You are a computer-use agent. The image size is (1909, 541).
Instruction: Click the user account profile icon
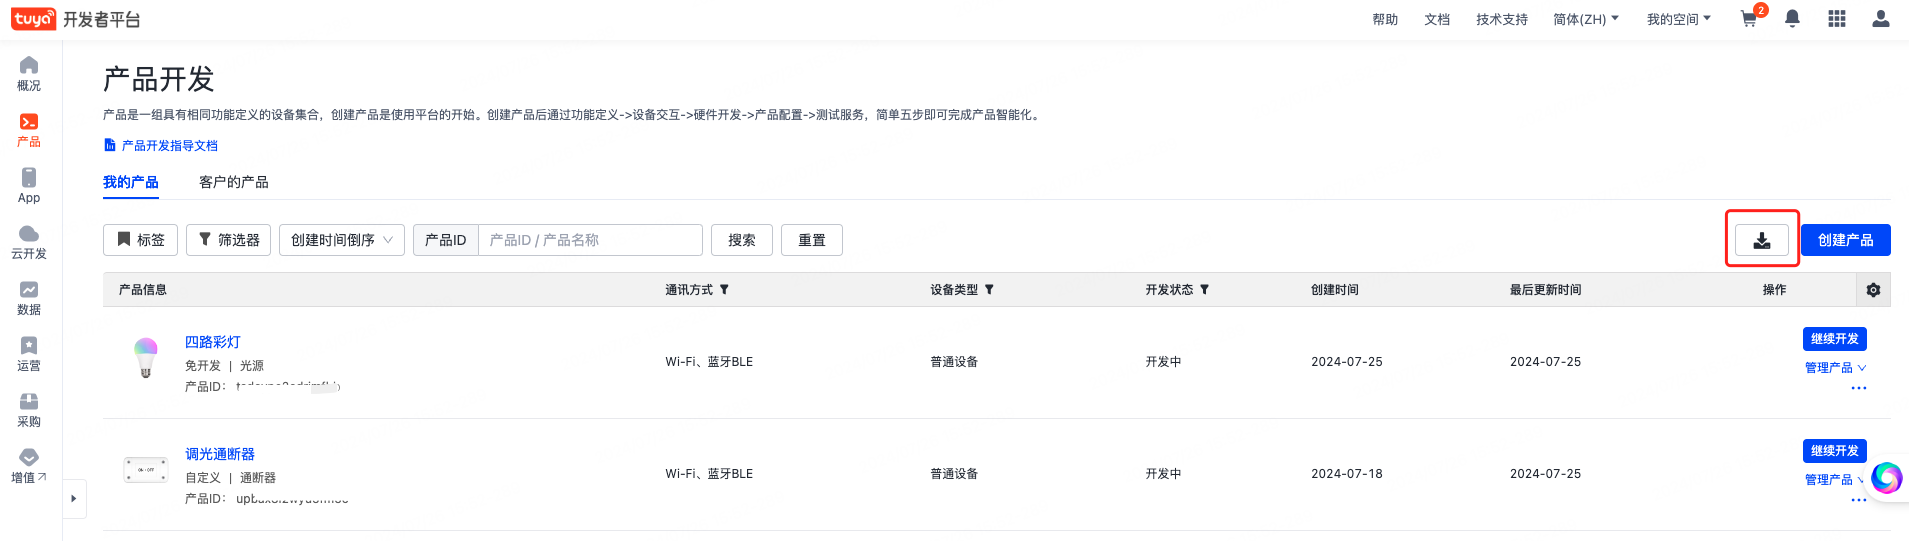pos(1880,19)
